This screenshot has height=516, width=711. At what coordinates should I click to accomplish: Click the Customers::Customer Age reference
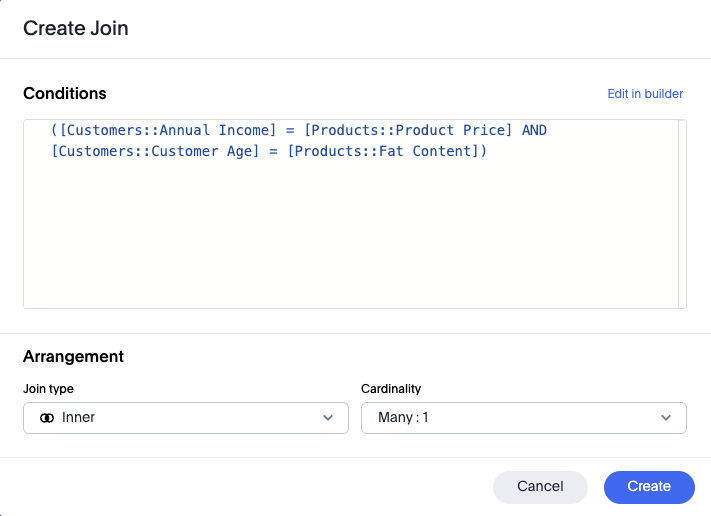(x=159, y=152)
